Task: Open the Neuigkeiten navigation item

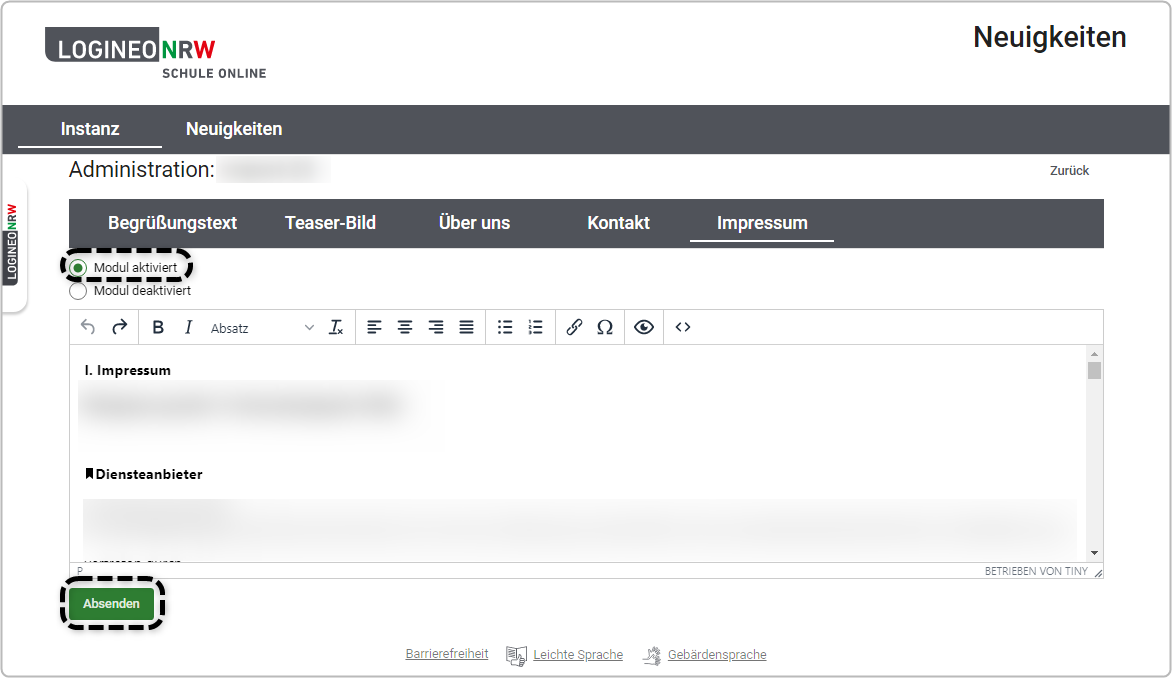Action: pyautogui.click(x=234, y=129)
